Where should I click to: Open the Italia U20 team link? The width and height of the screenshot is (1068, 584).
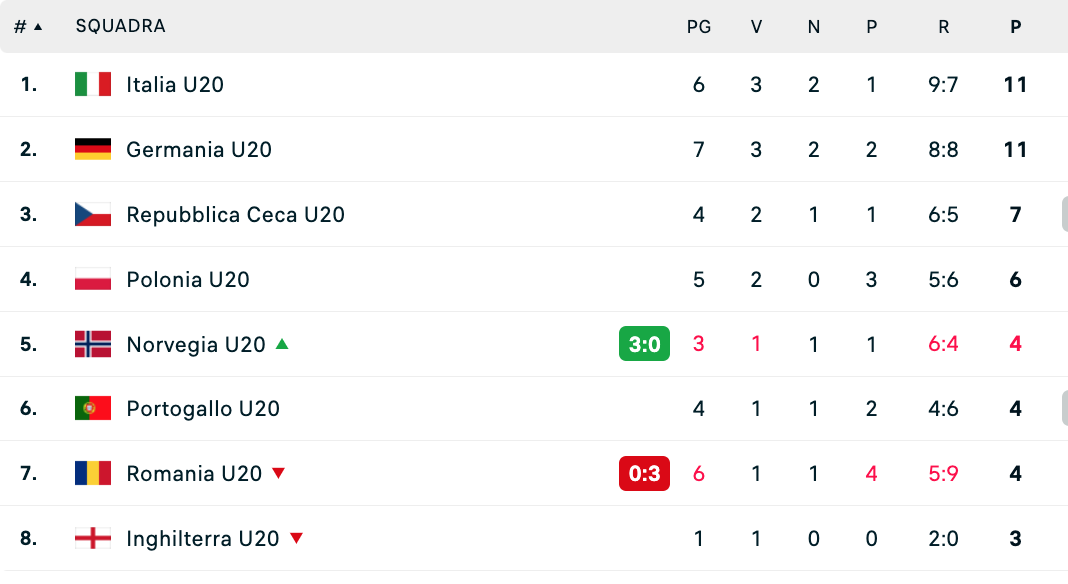(x=175, y=85)
